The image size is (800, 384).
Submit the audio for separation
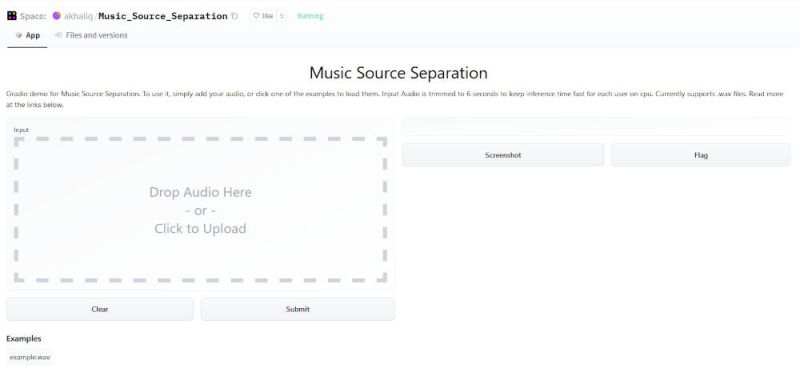click(x=298, y=309)
